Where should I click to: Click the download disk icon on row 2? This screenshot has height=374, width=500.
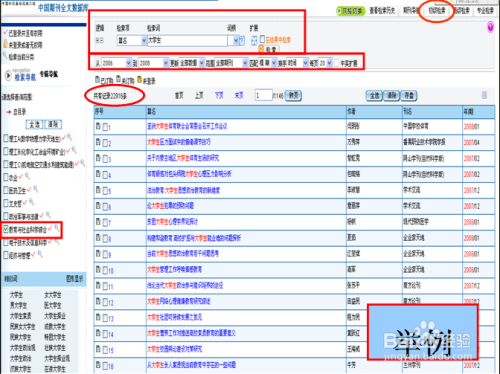(x=98, y=142)
